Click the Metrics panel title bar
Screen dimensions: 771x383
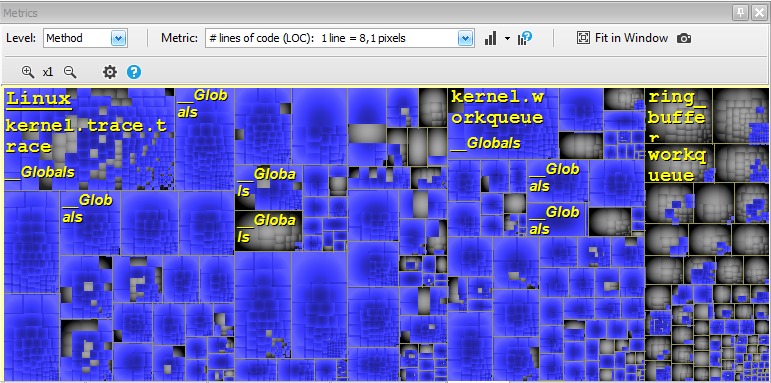point(364,13)
